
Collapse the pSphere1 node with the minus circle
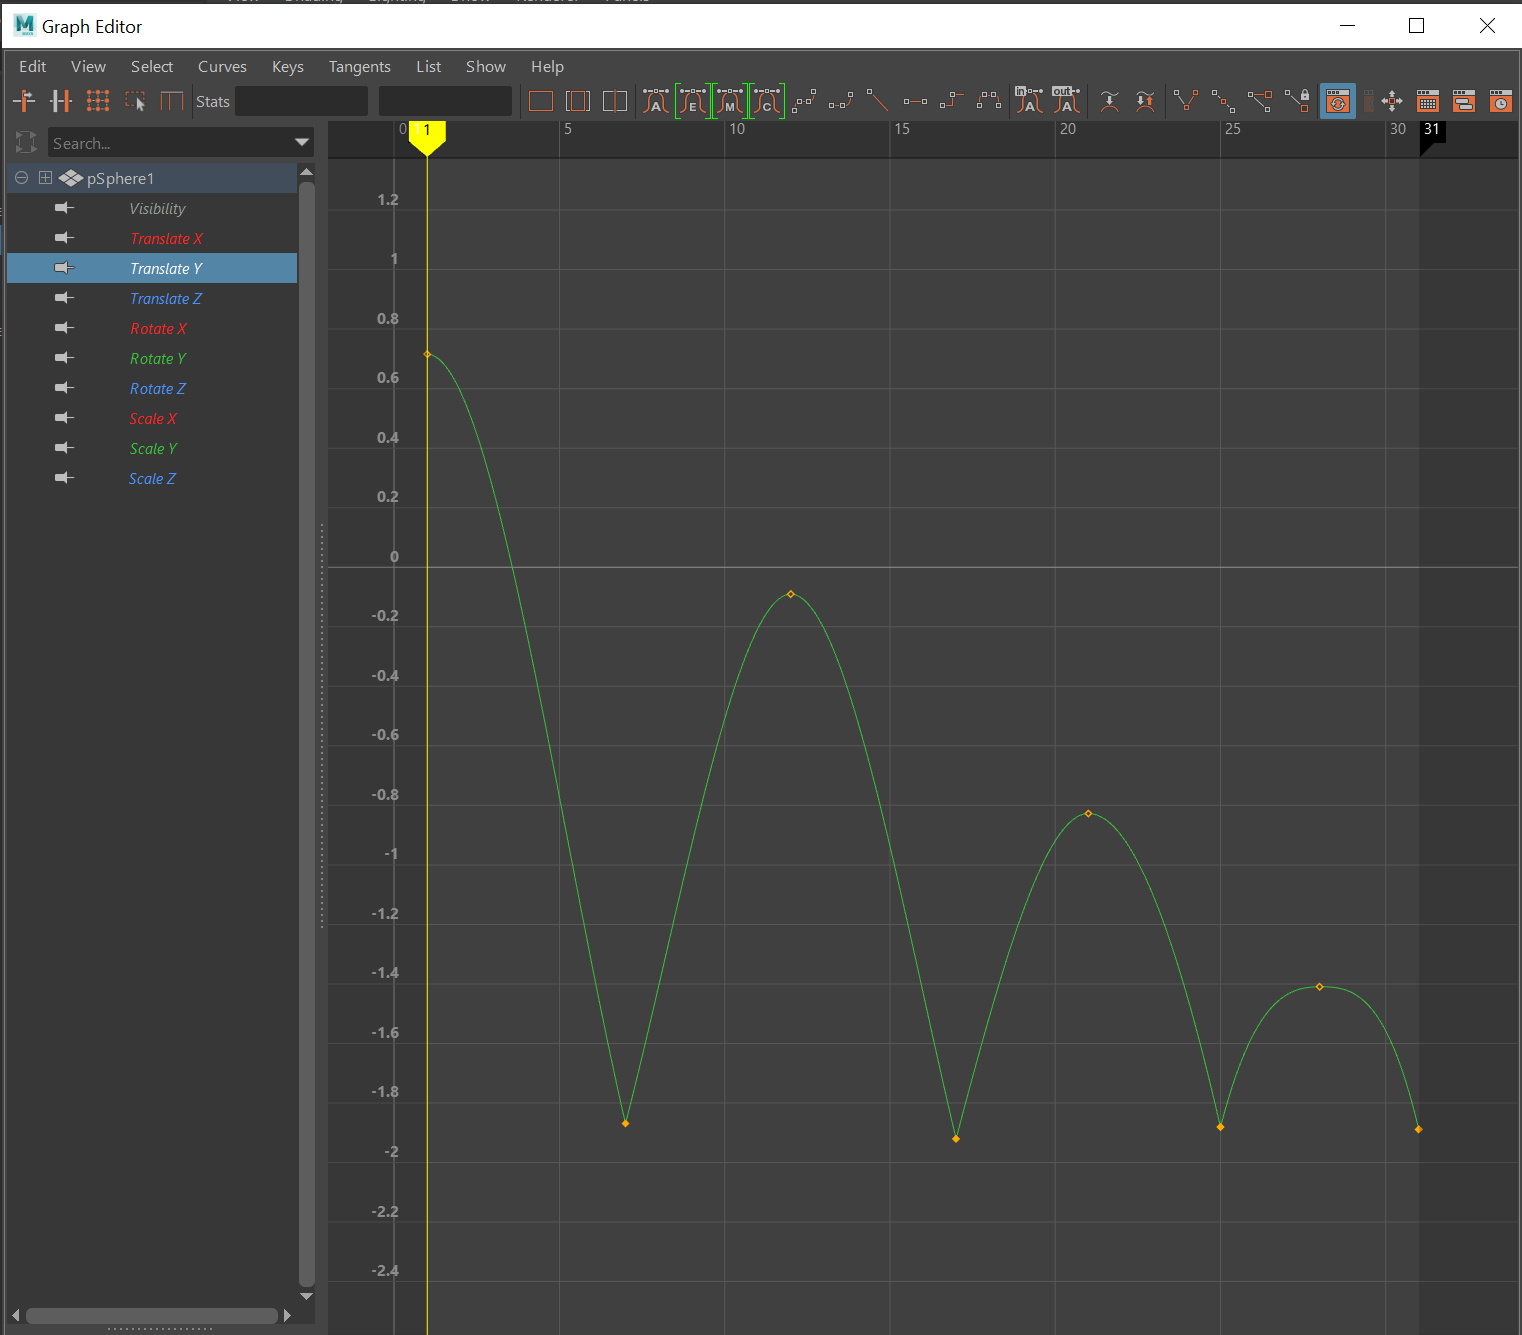(21, 178)
